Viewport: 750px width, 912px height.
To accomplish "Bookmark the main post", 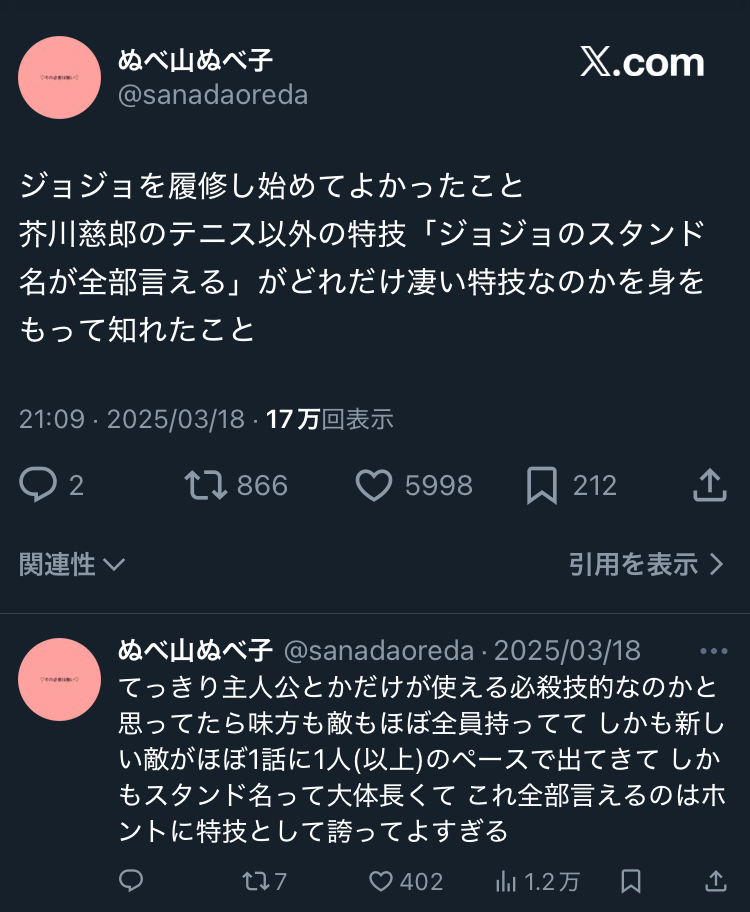I will coord(541,486).
